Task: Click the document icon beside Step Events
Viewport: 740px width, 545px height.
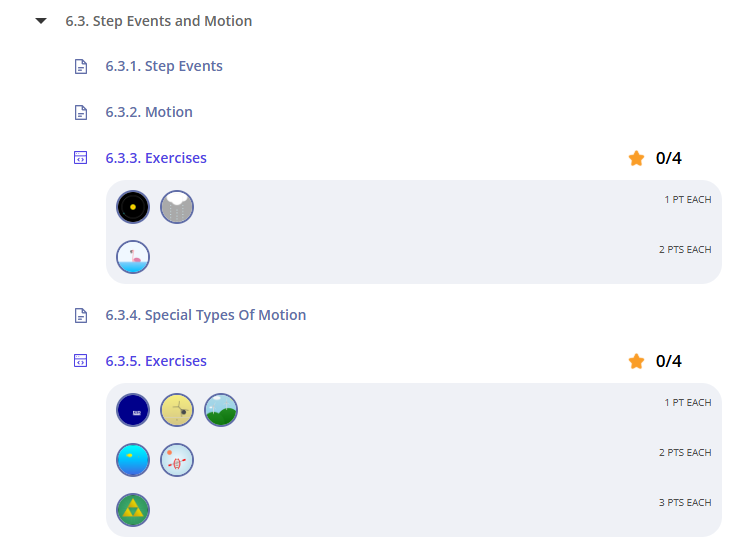Action: [x=82, y=67]
